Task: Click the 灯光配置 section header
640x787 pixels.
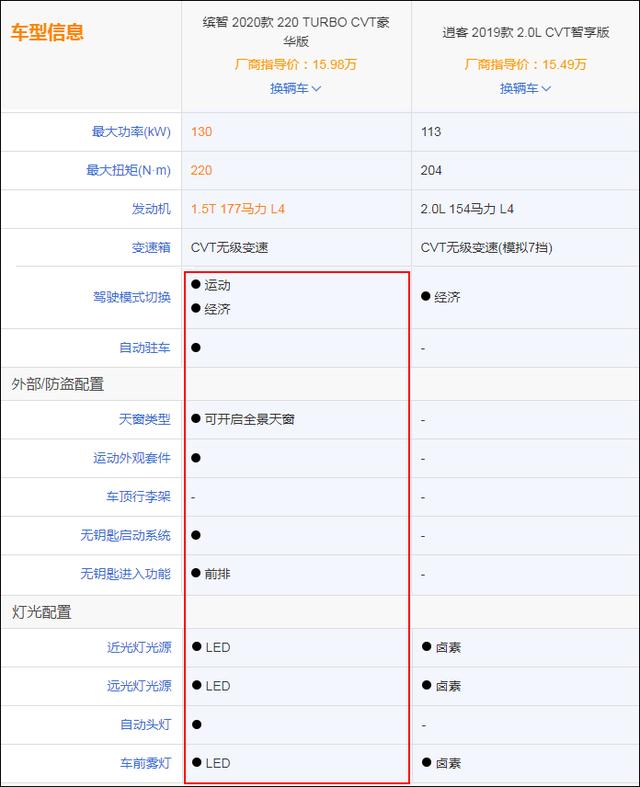Action: pyautogui.click(x=42, y=612)
